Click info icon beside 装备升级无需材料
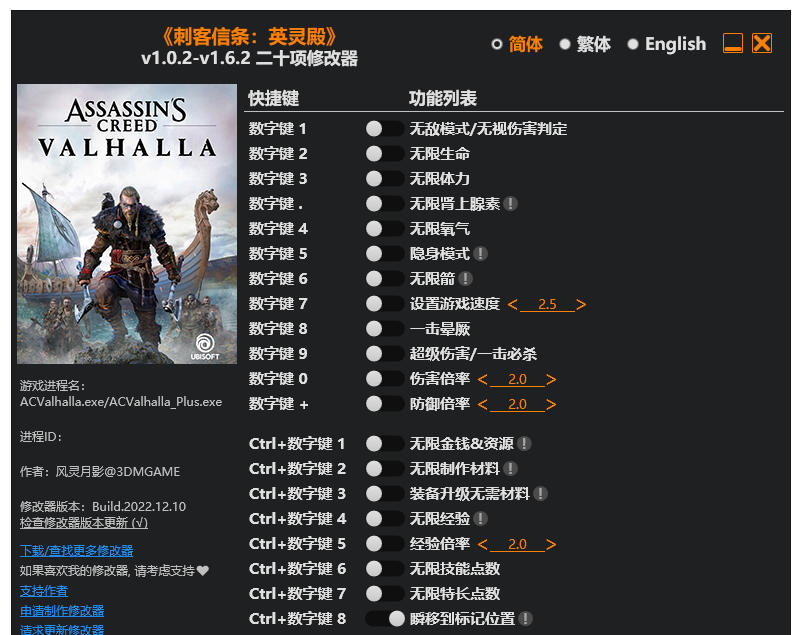Image resolution: width=803 pixels, height=635 pixels. pyautogui.click(x=540, y=494)
